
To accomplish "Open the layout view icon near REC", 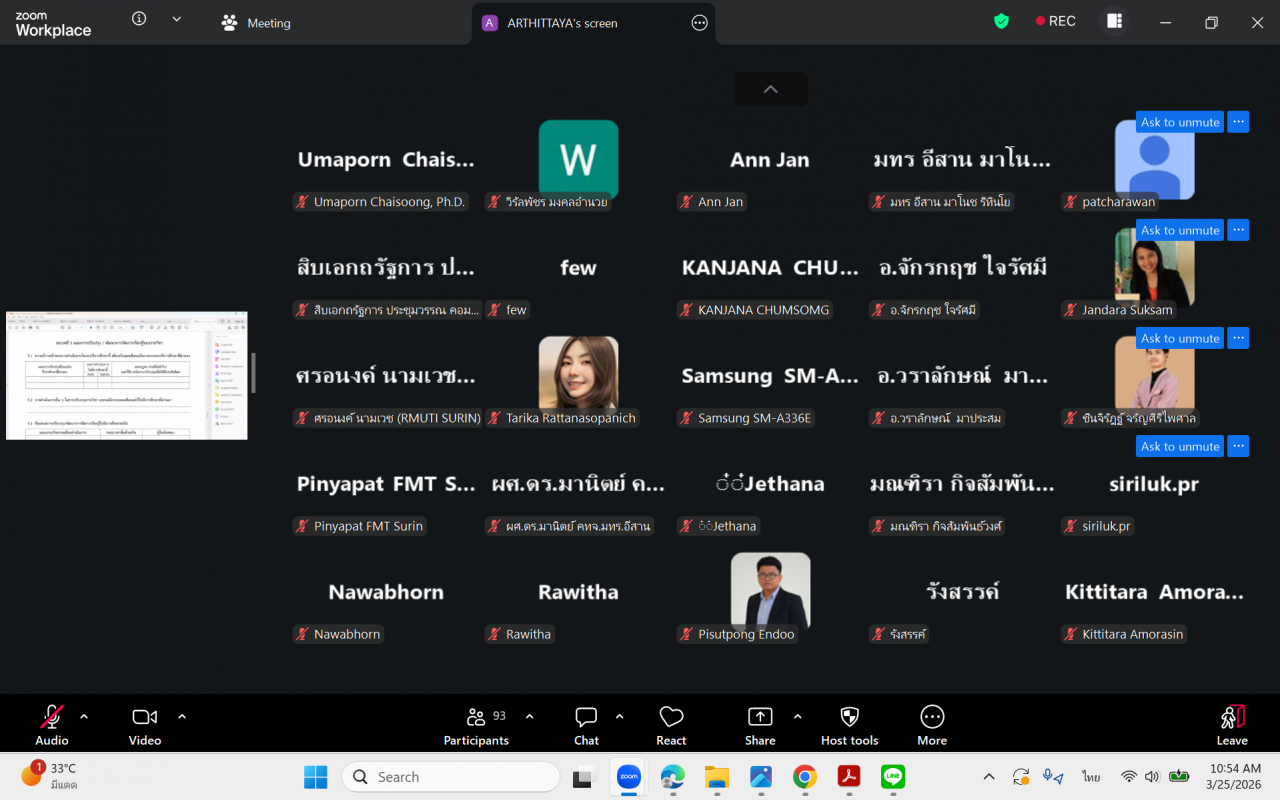I will pyautogui.click(x=1114, y=21).
